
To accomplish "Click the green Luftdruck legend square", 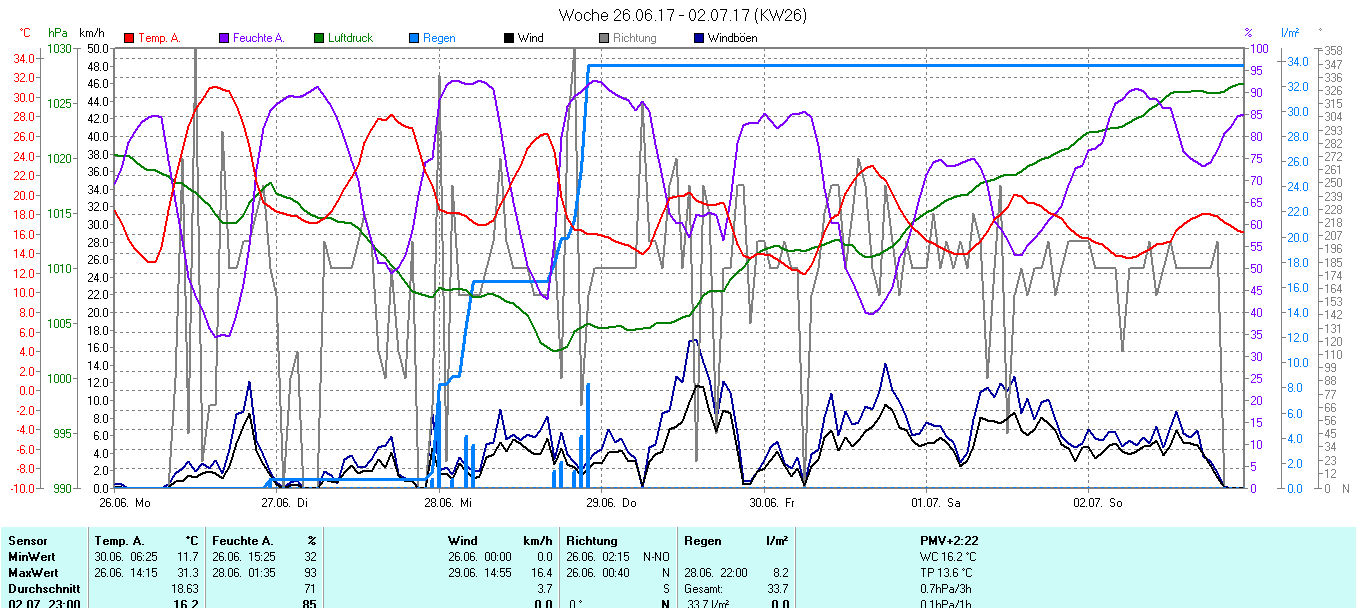I will 320,38.
